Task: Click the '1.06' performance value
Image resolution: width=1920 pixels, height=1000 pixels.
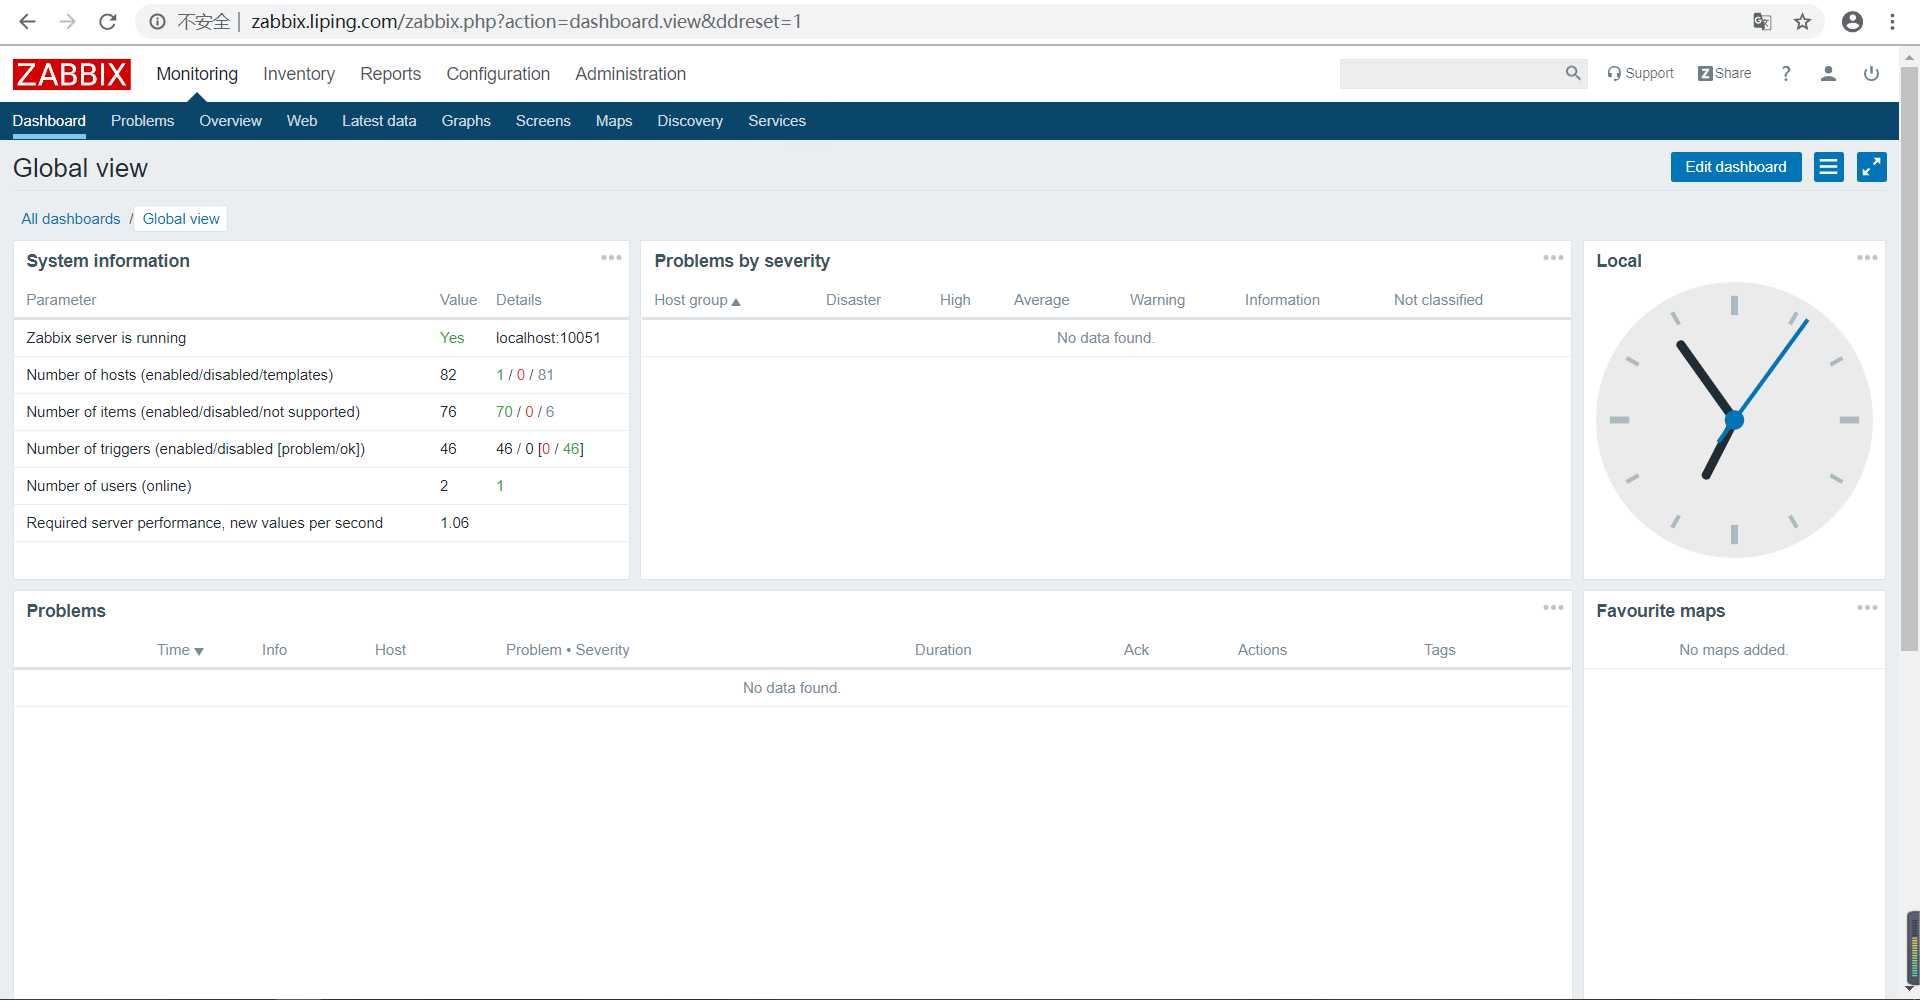Action: click(454, 523)
